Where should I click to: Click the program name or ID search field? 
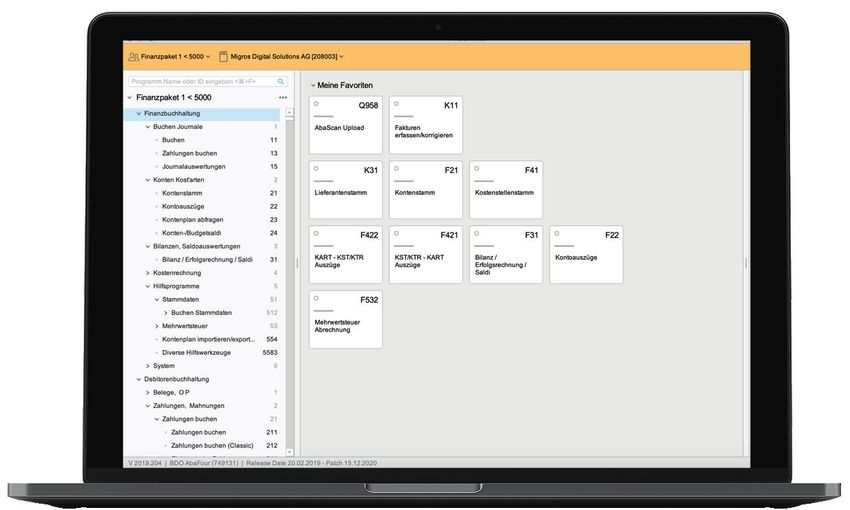tap(200, 81)
